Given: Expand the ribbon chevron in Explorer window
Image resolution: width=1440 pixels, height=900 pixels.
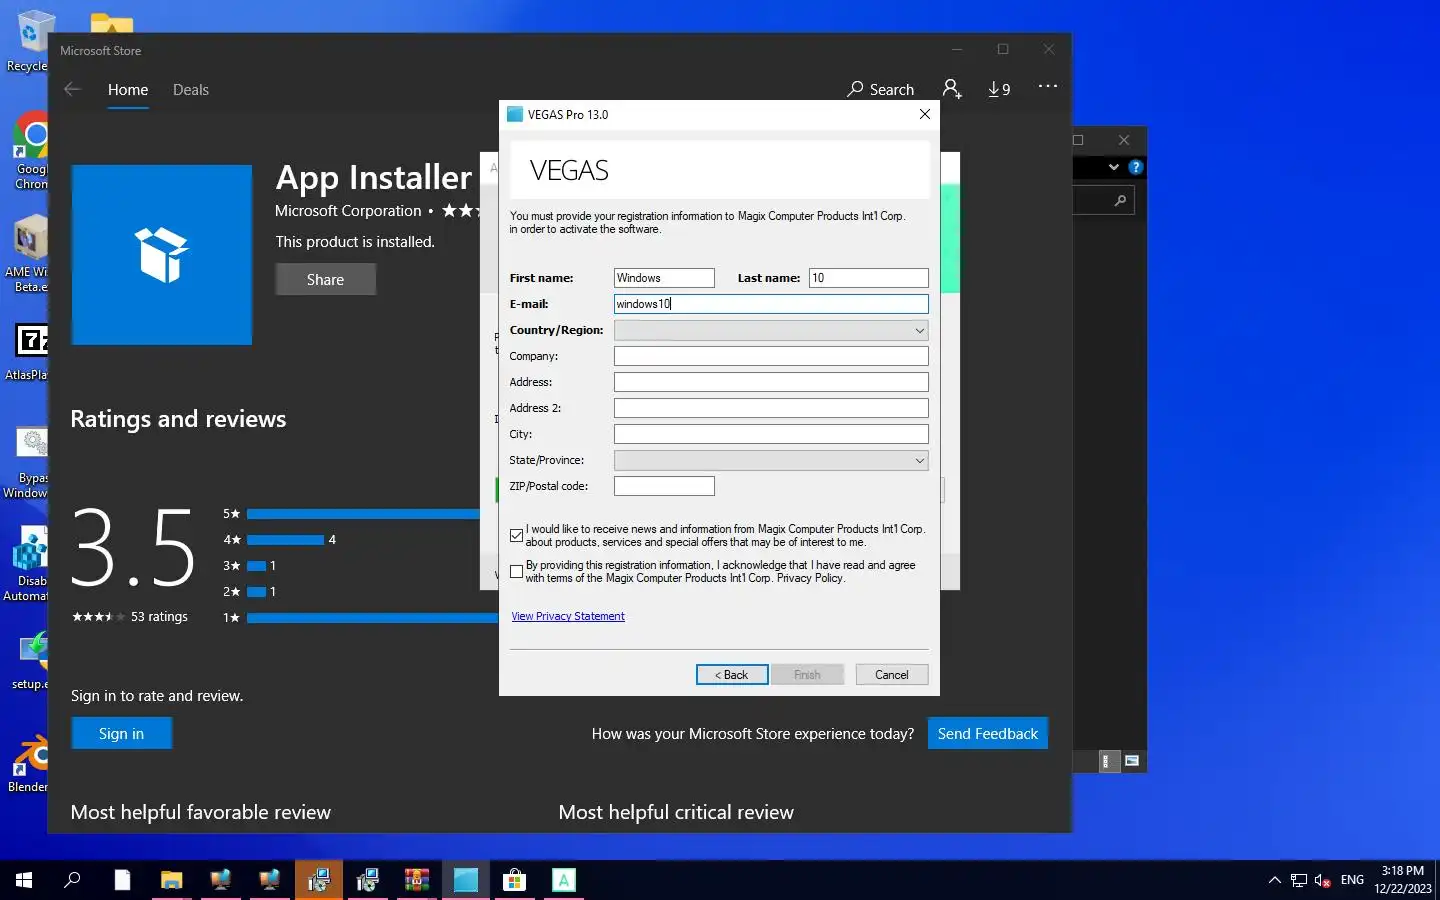Looking at the screenshot, I should tap(1113, 167).
